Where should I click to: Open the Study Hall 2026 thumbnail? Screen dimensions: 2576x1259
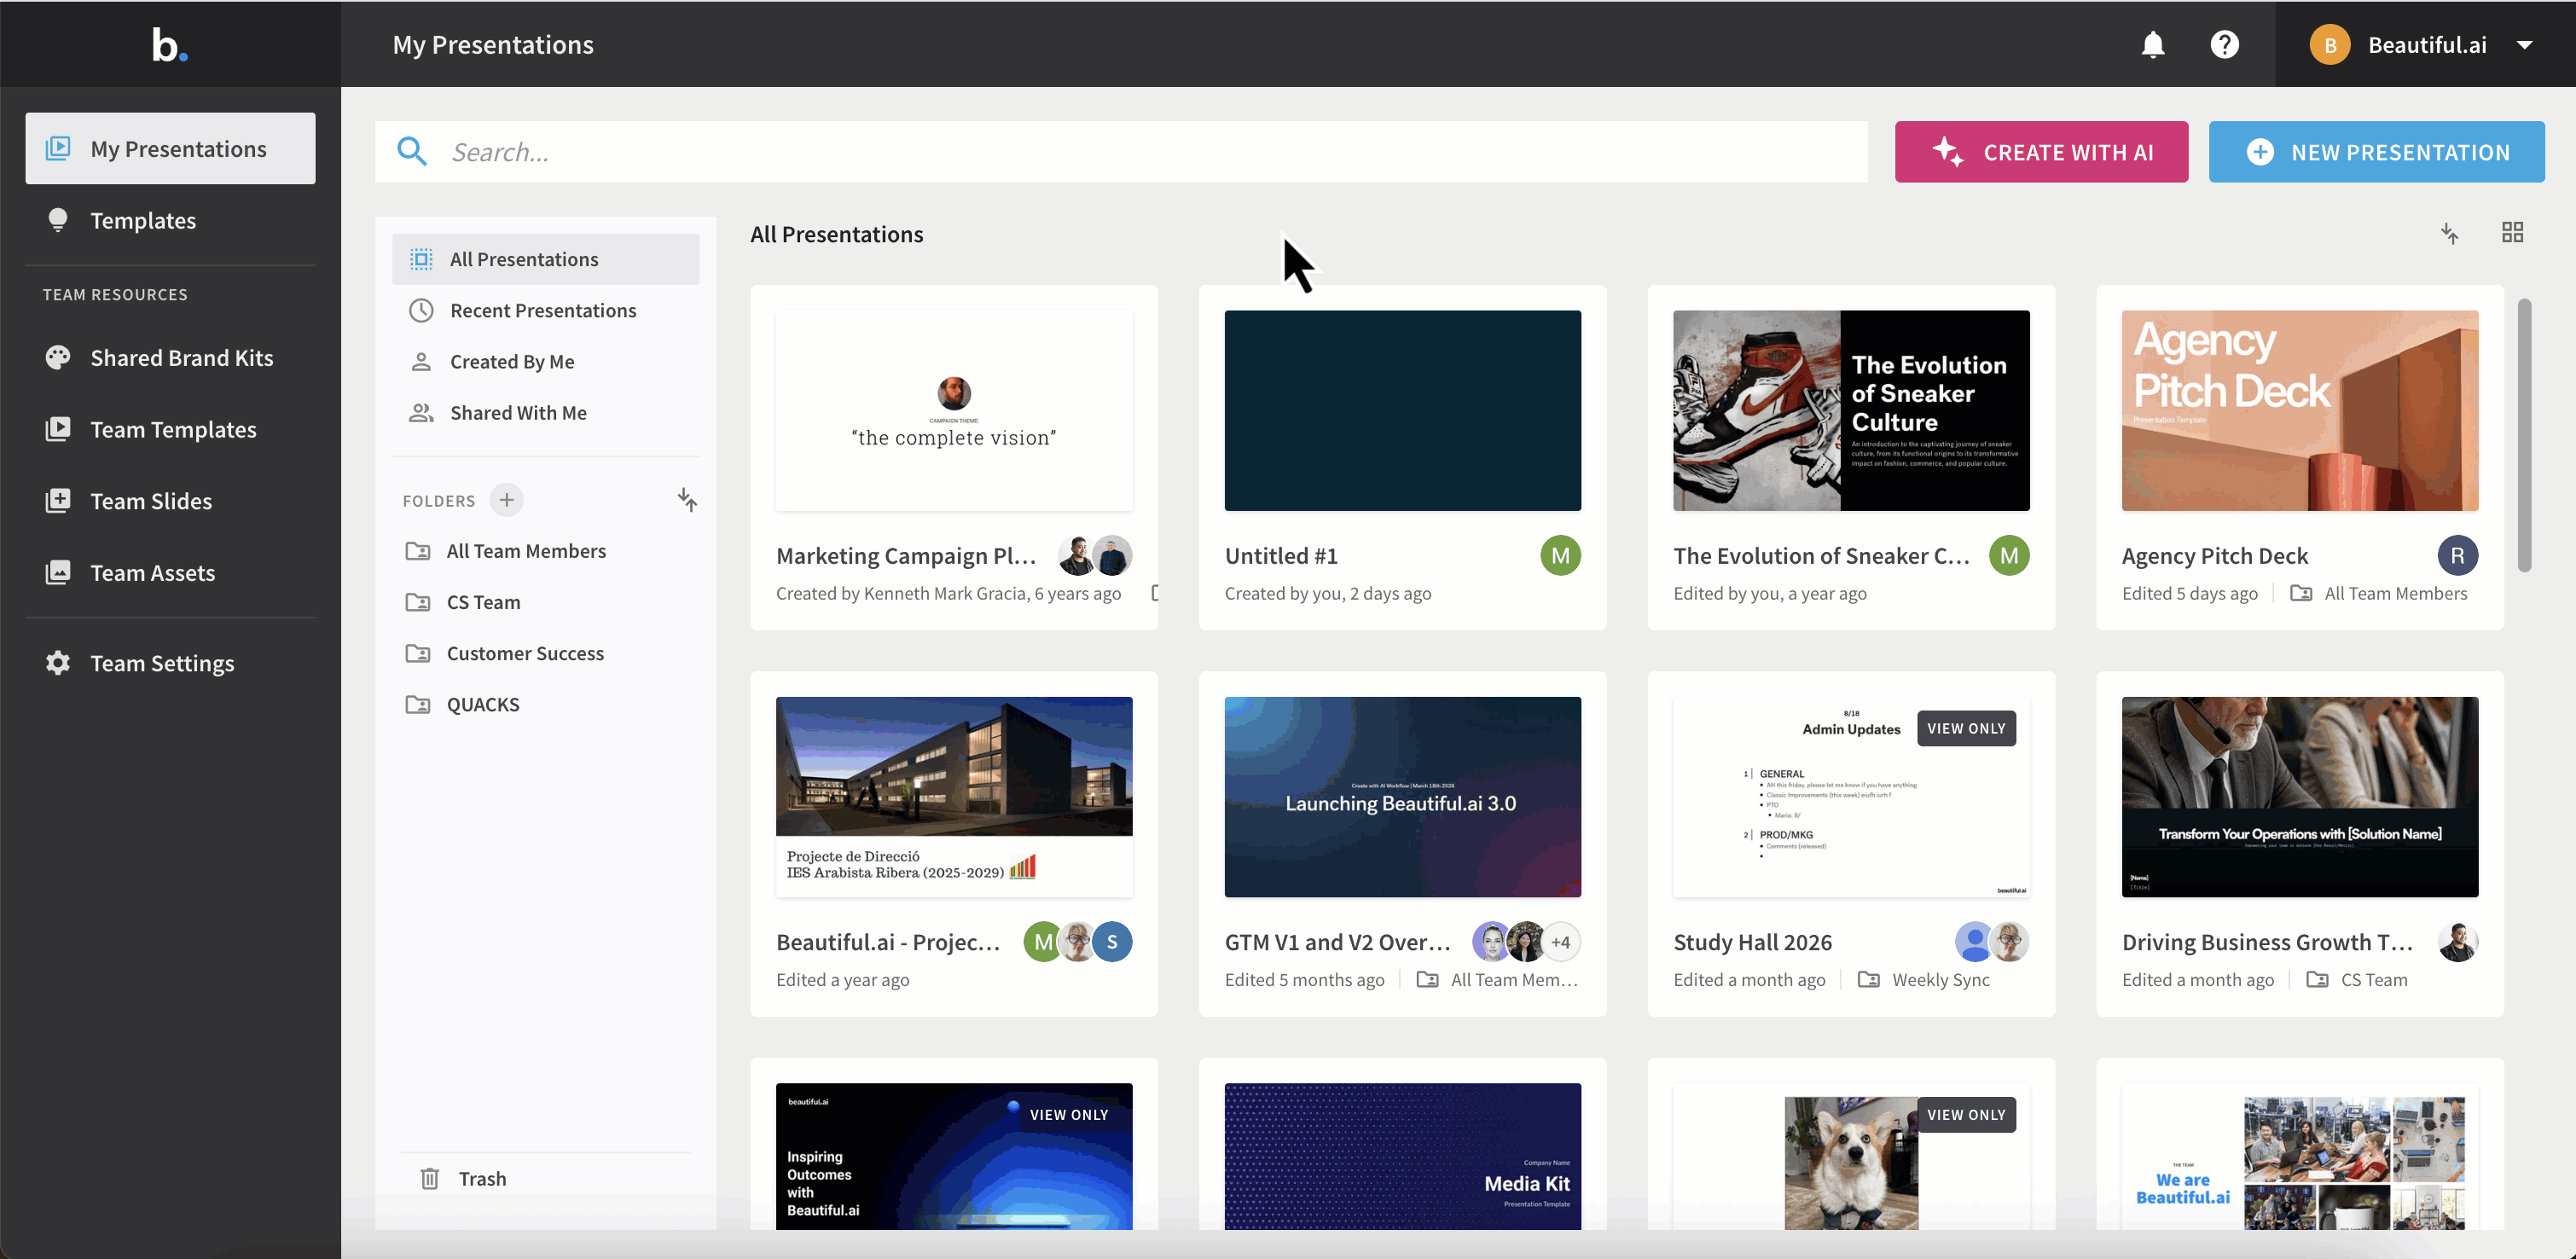[x=1851, y=797]
